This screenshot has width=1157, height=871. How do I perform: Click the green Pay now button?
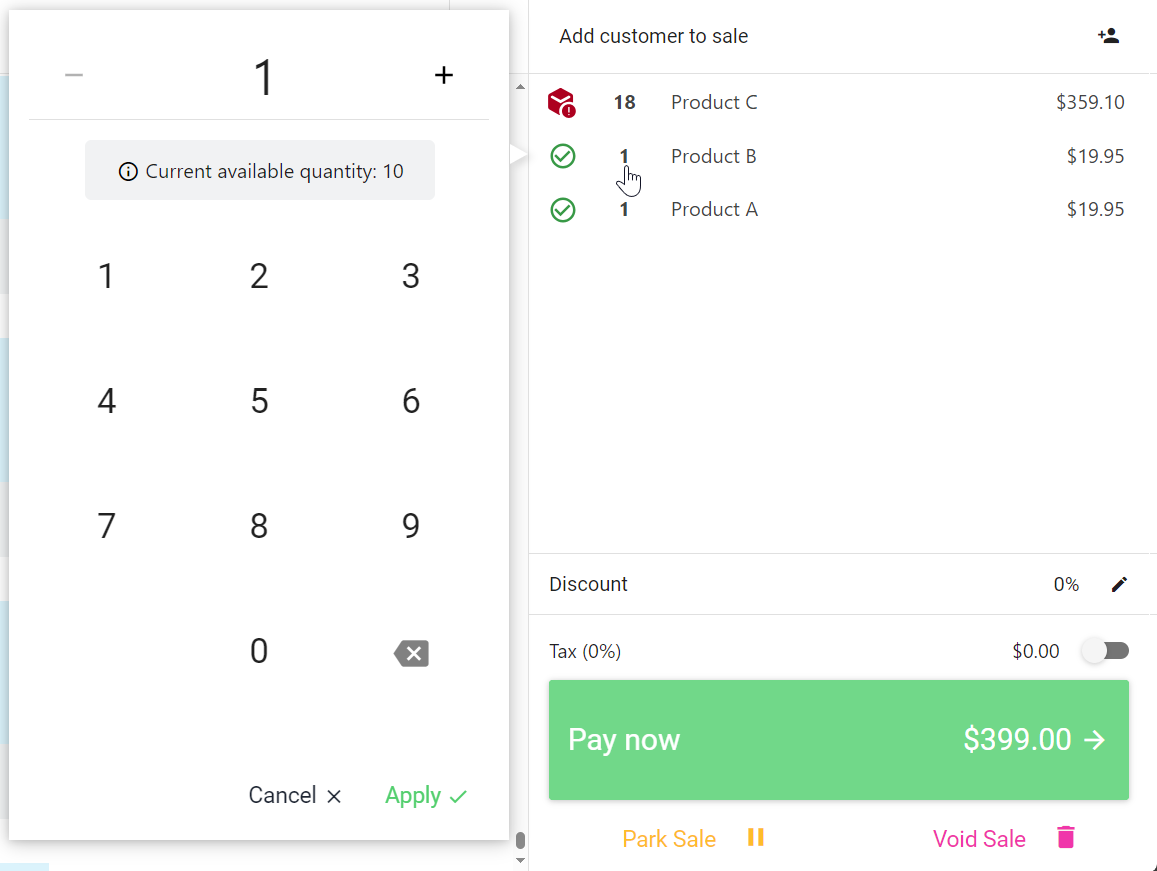[x=838, y=740]
